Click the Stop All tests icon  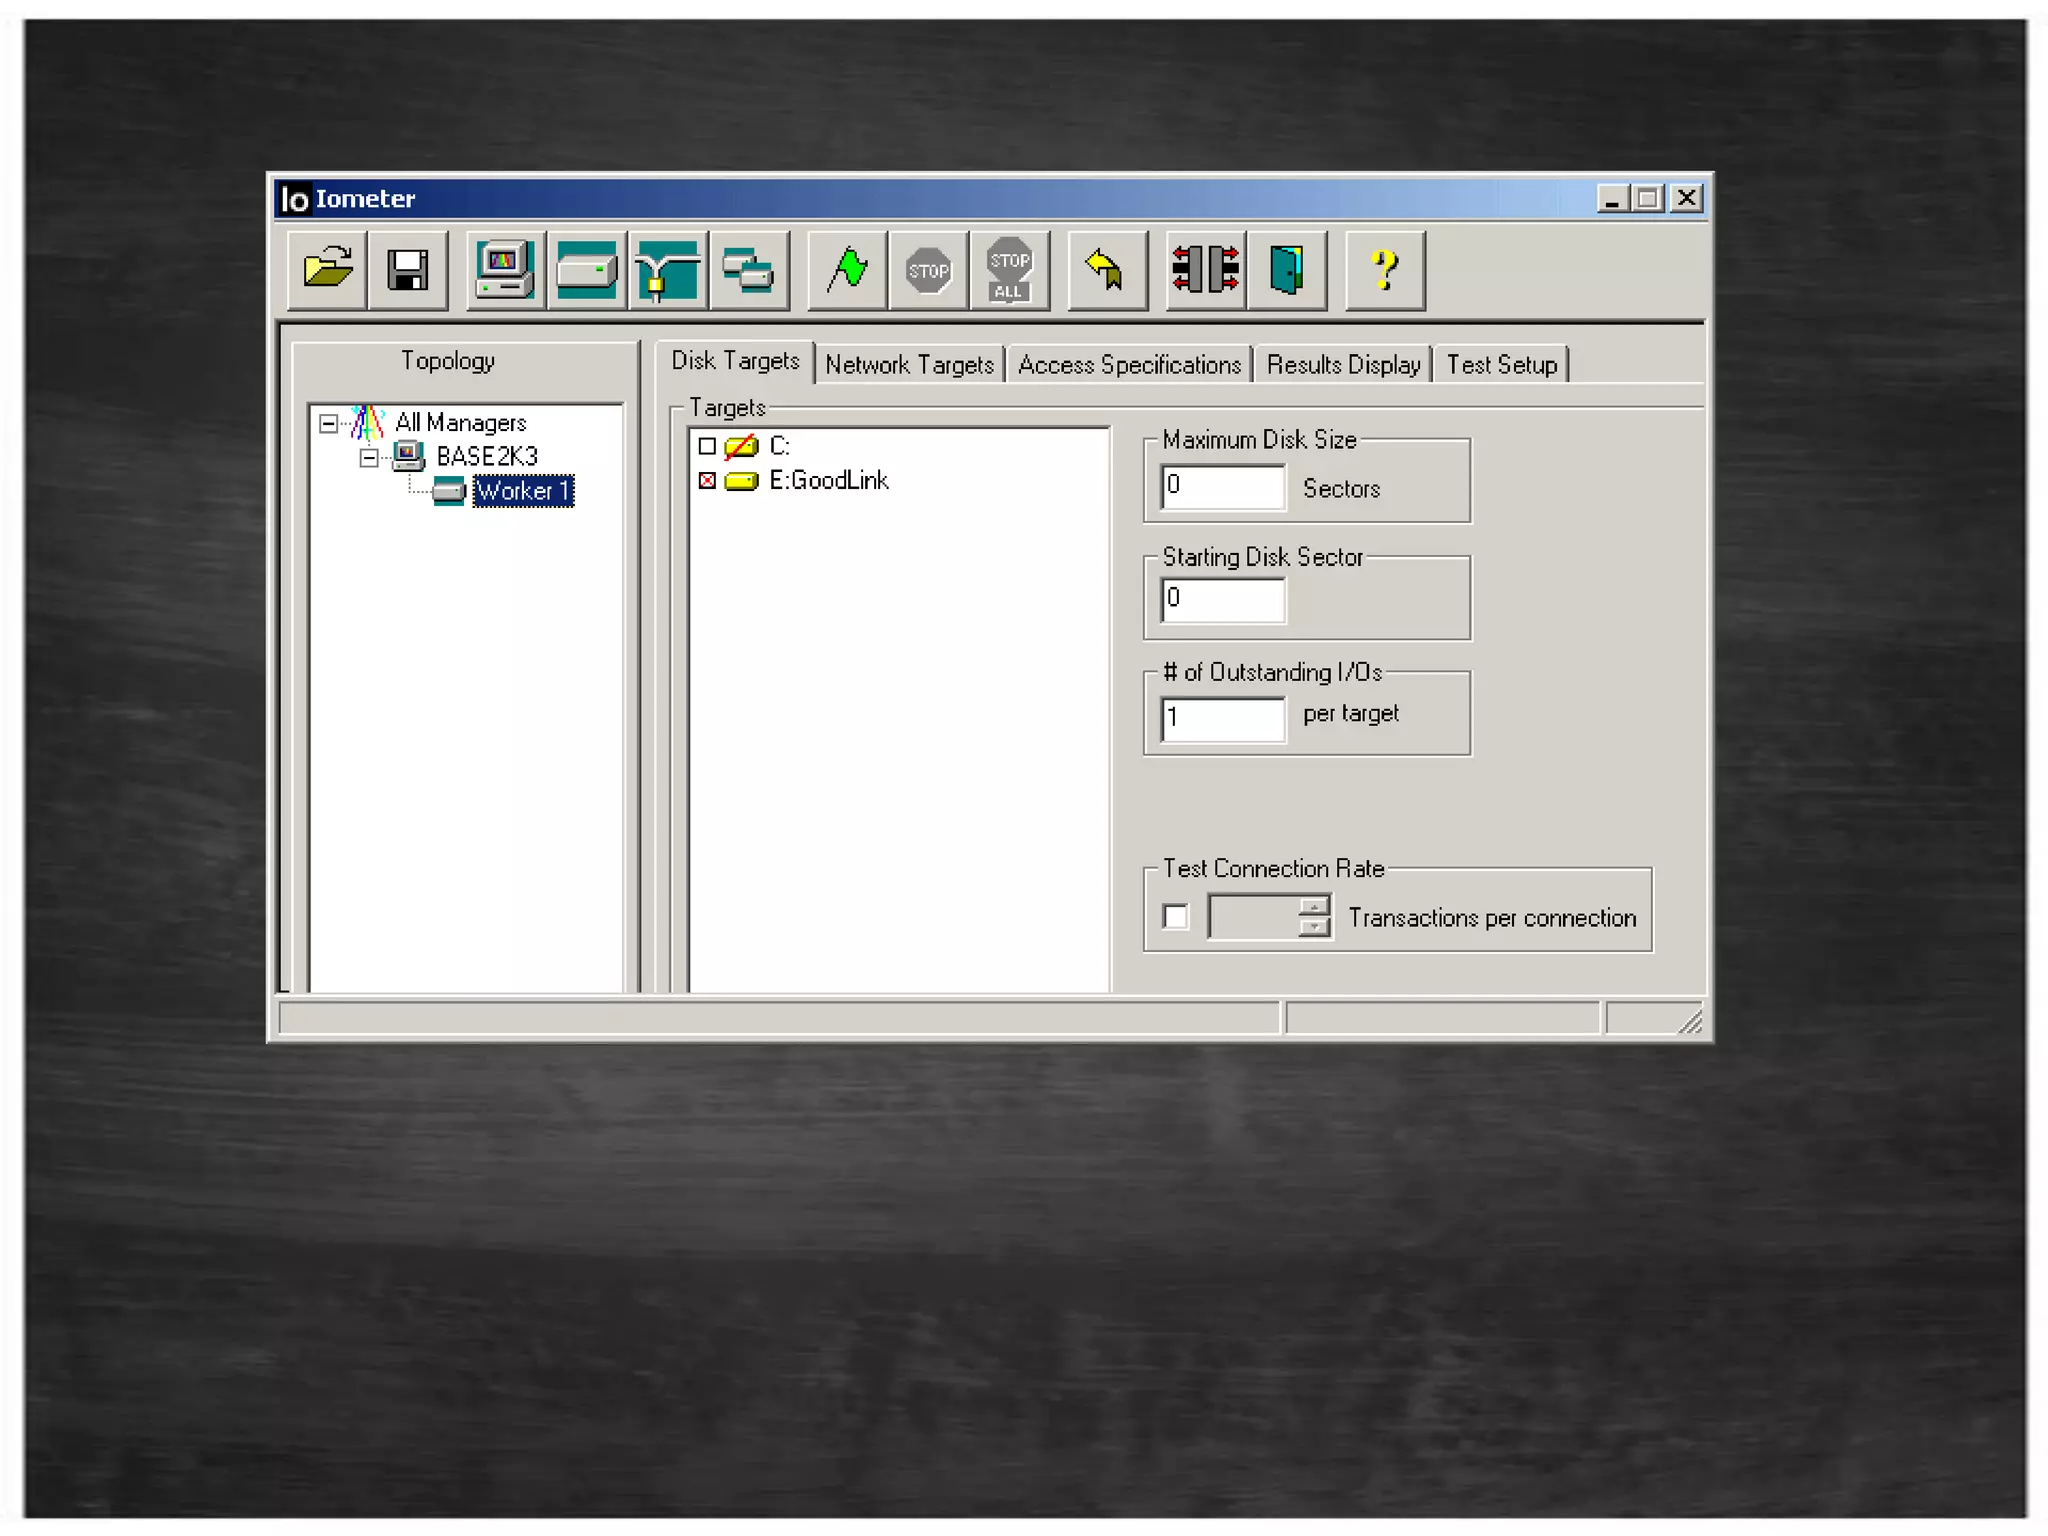coord(1009,270)
